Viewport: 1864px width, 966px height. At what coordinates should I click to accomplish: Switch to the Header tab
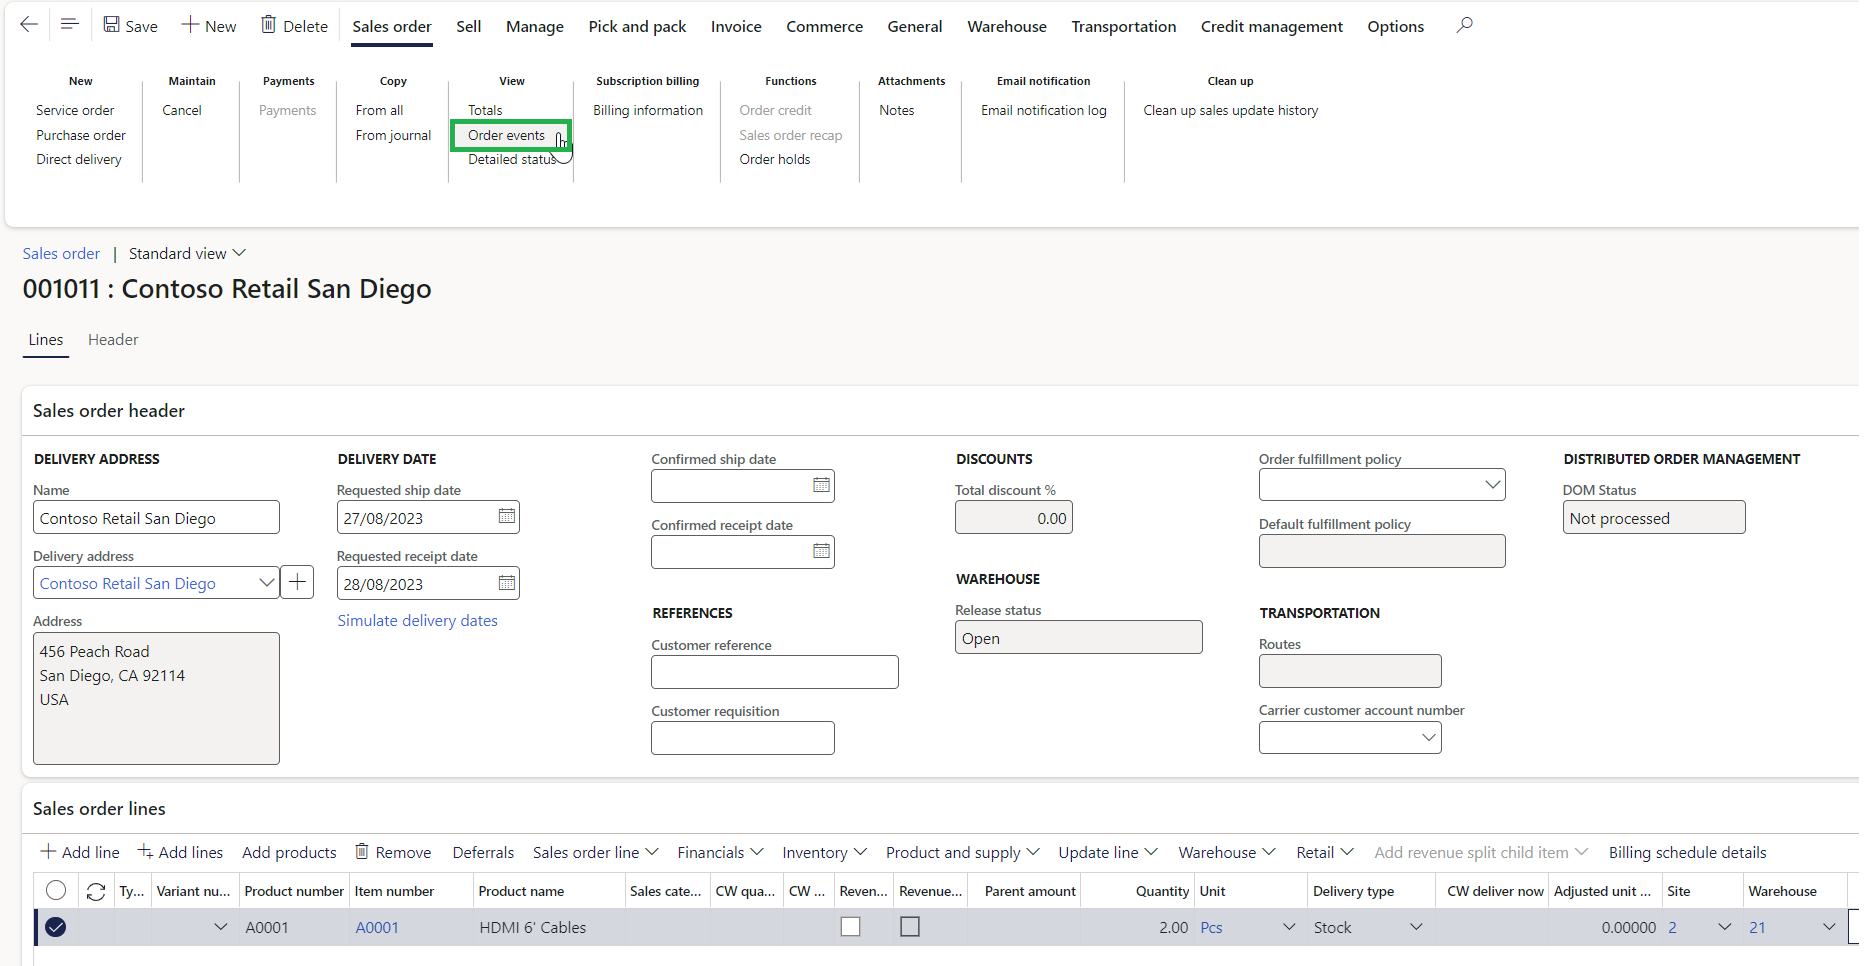pyautogui.click(x=112, y=340)
